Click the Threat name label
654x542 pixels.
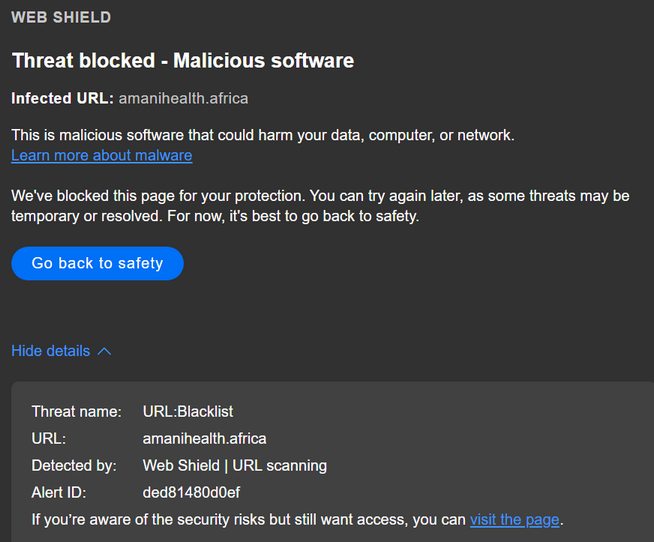[x=76, y=411]
